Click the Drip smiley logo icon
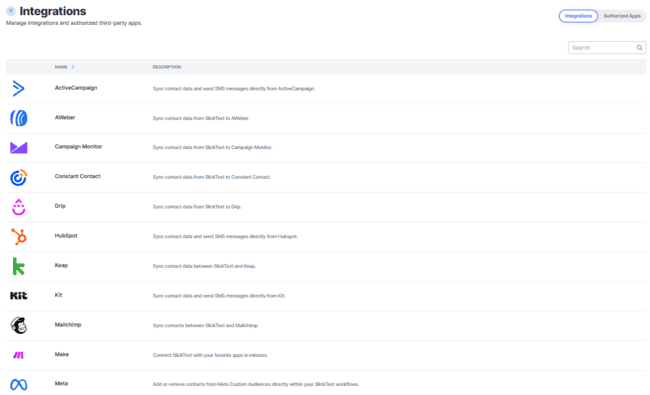Viewport: 650px width, 395px height. click(19, 207)
